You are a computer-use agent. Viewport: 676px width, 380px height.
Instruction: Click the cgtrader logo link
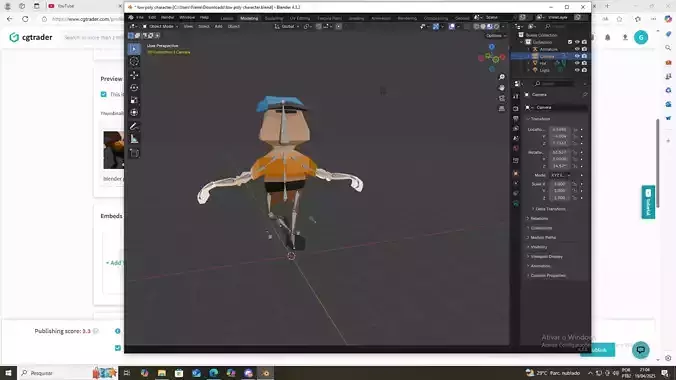coord(31,38)
